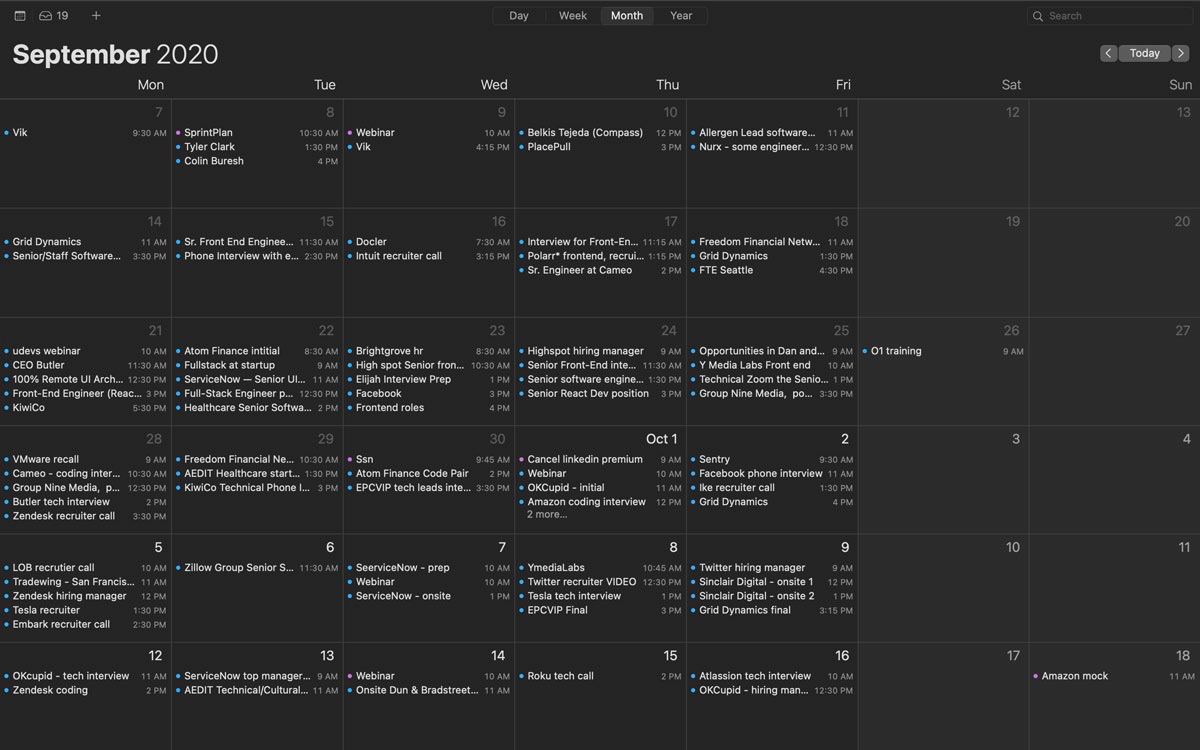Select Twitter recruiter VIDEO event
This screenshot has width=1200, height=750.
click(x=600, y=582)
